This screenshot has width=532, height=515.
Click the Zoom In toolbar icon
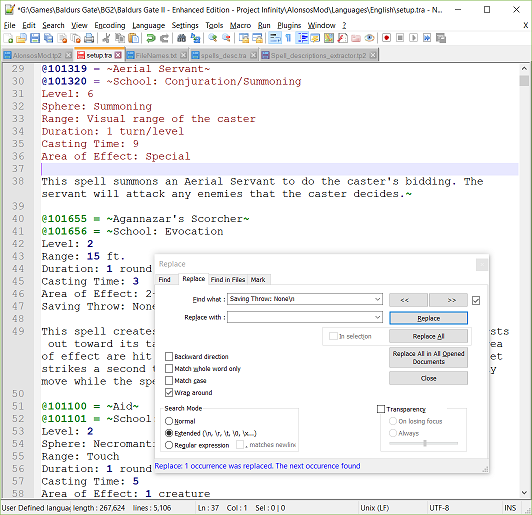213,38
